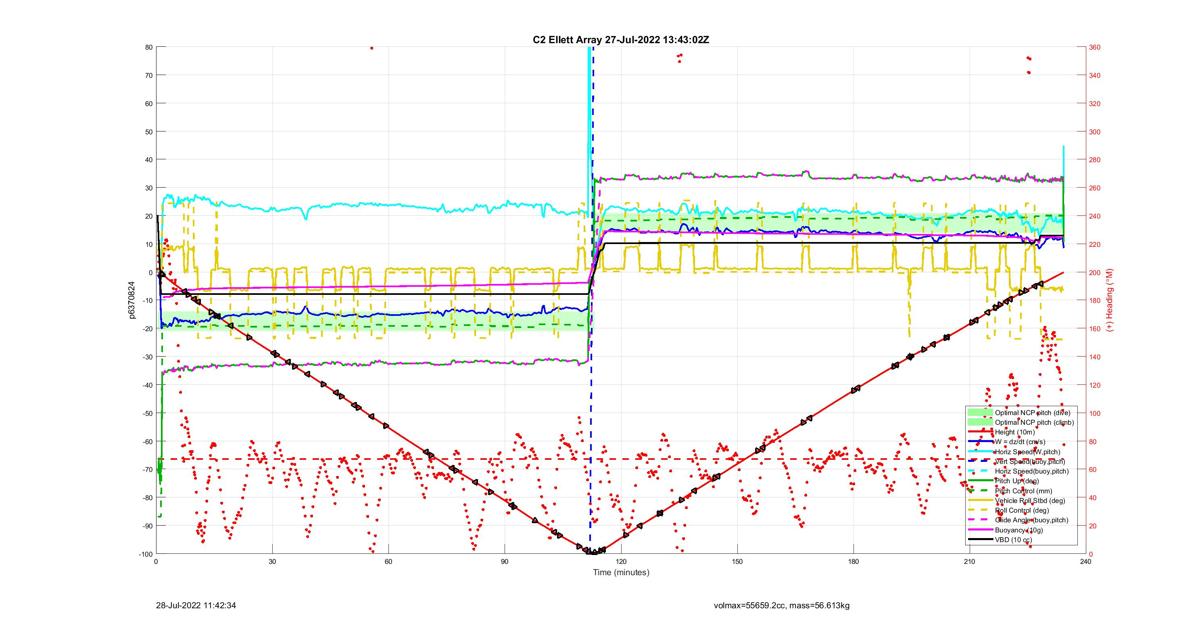
Task: Click the '(+) Heading (°M)' right axis label
Action: [x=1110, y=299]
